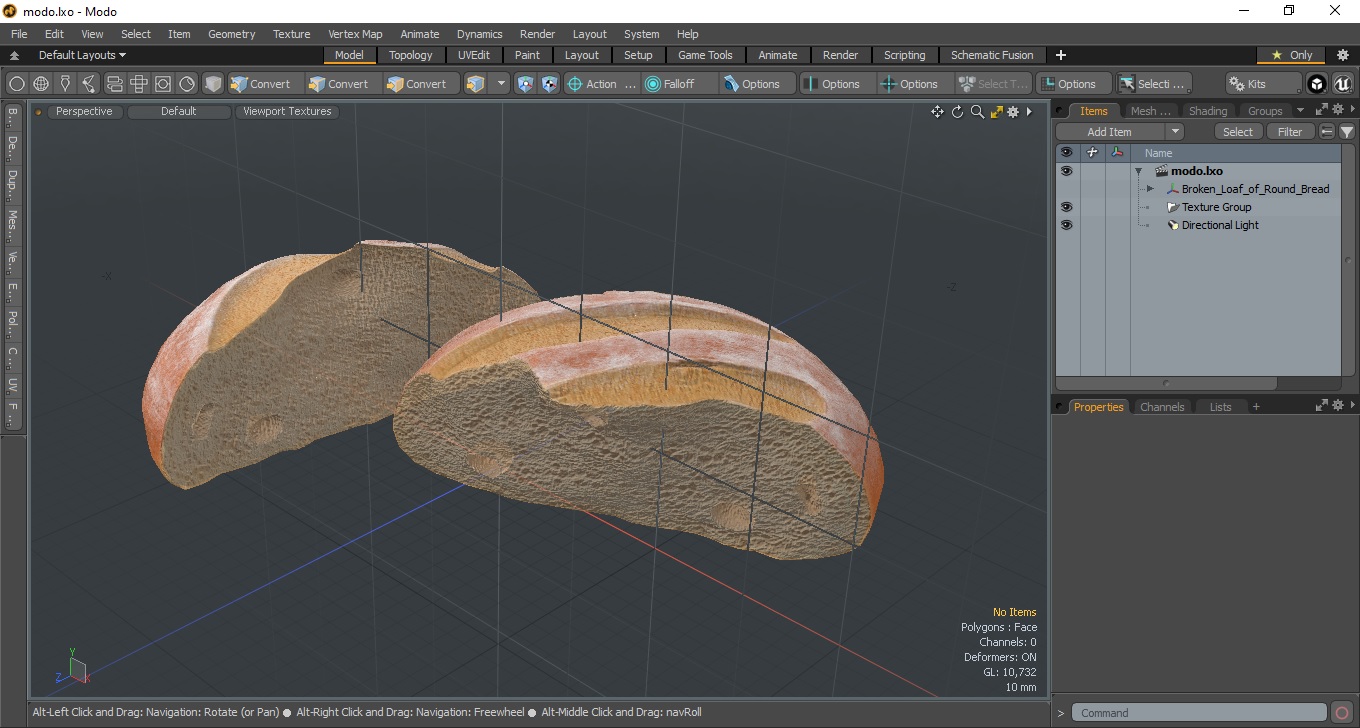Switch to the Groups panel tab

[1265, 111]
